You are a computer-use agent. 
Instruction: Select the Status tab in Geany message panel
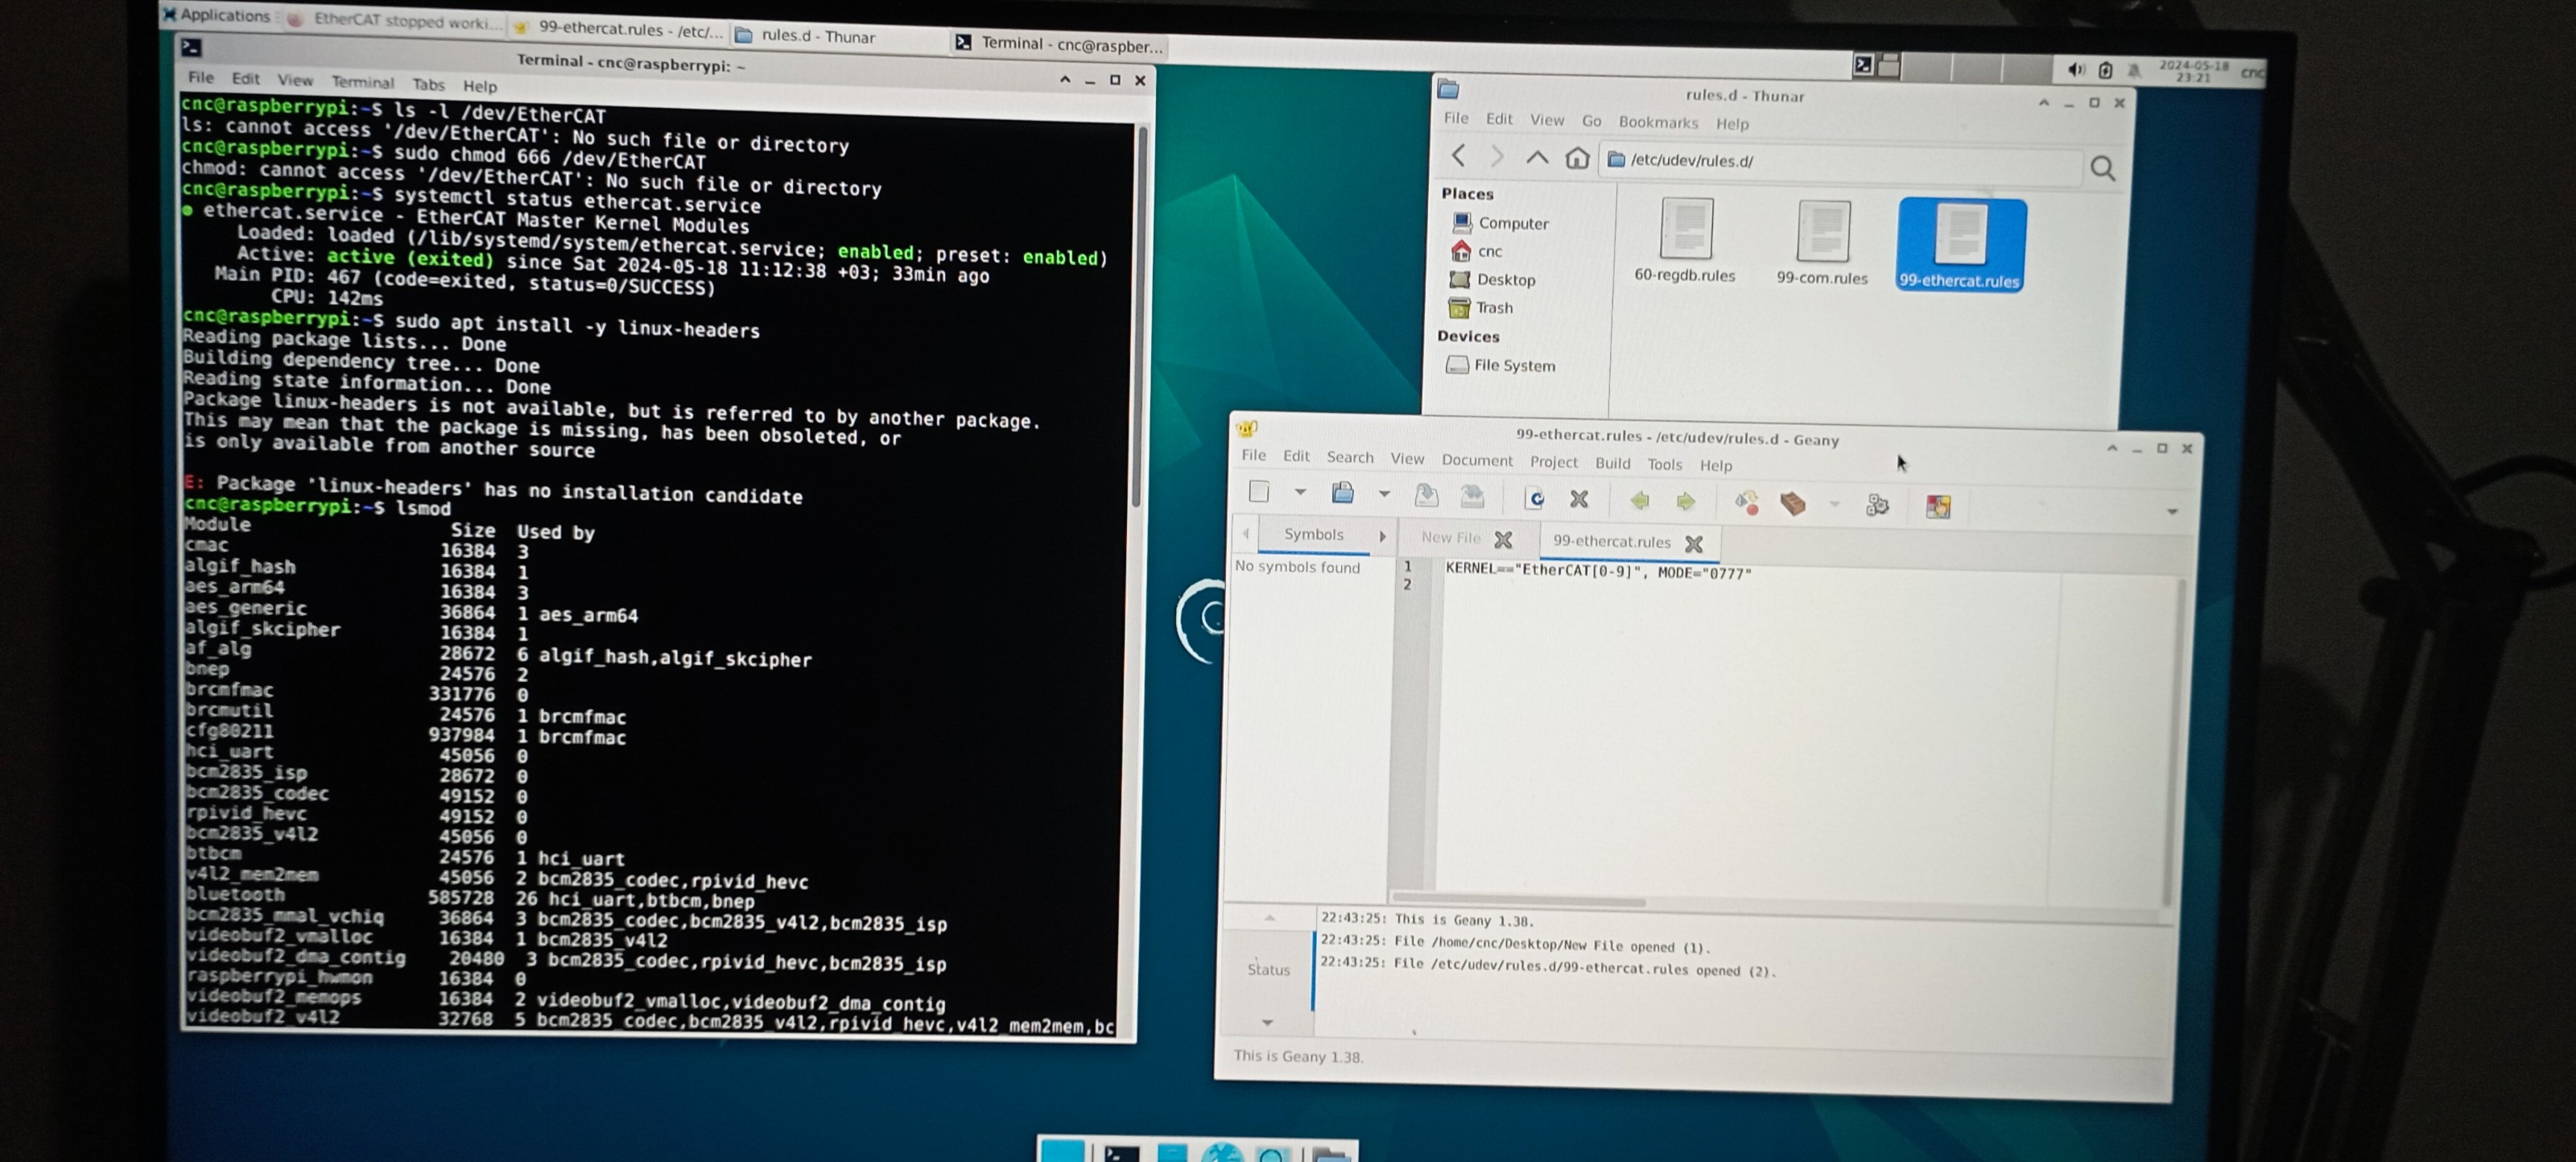point(1268,969)
